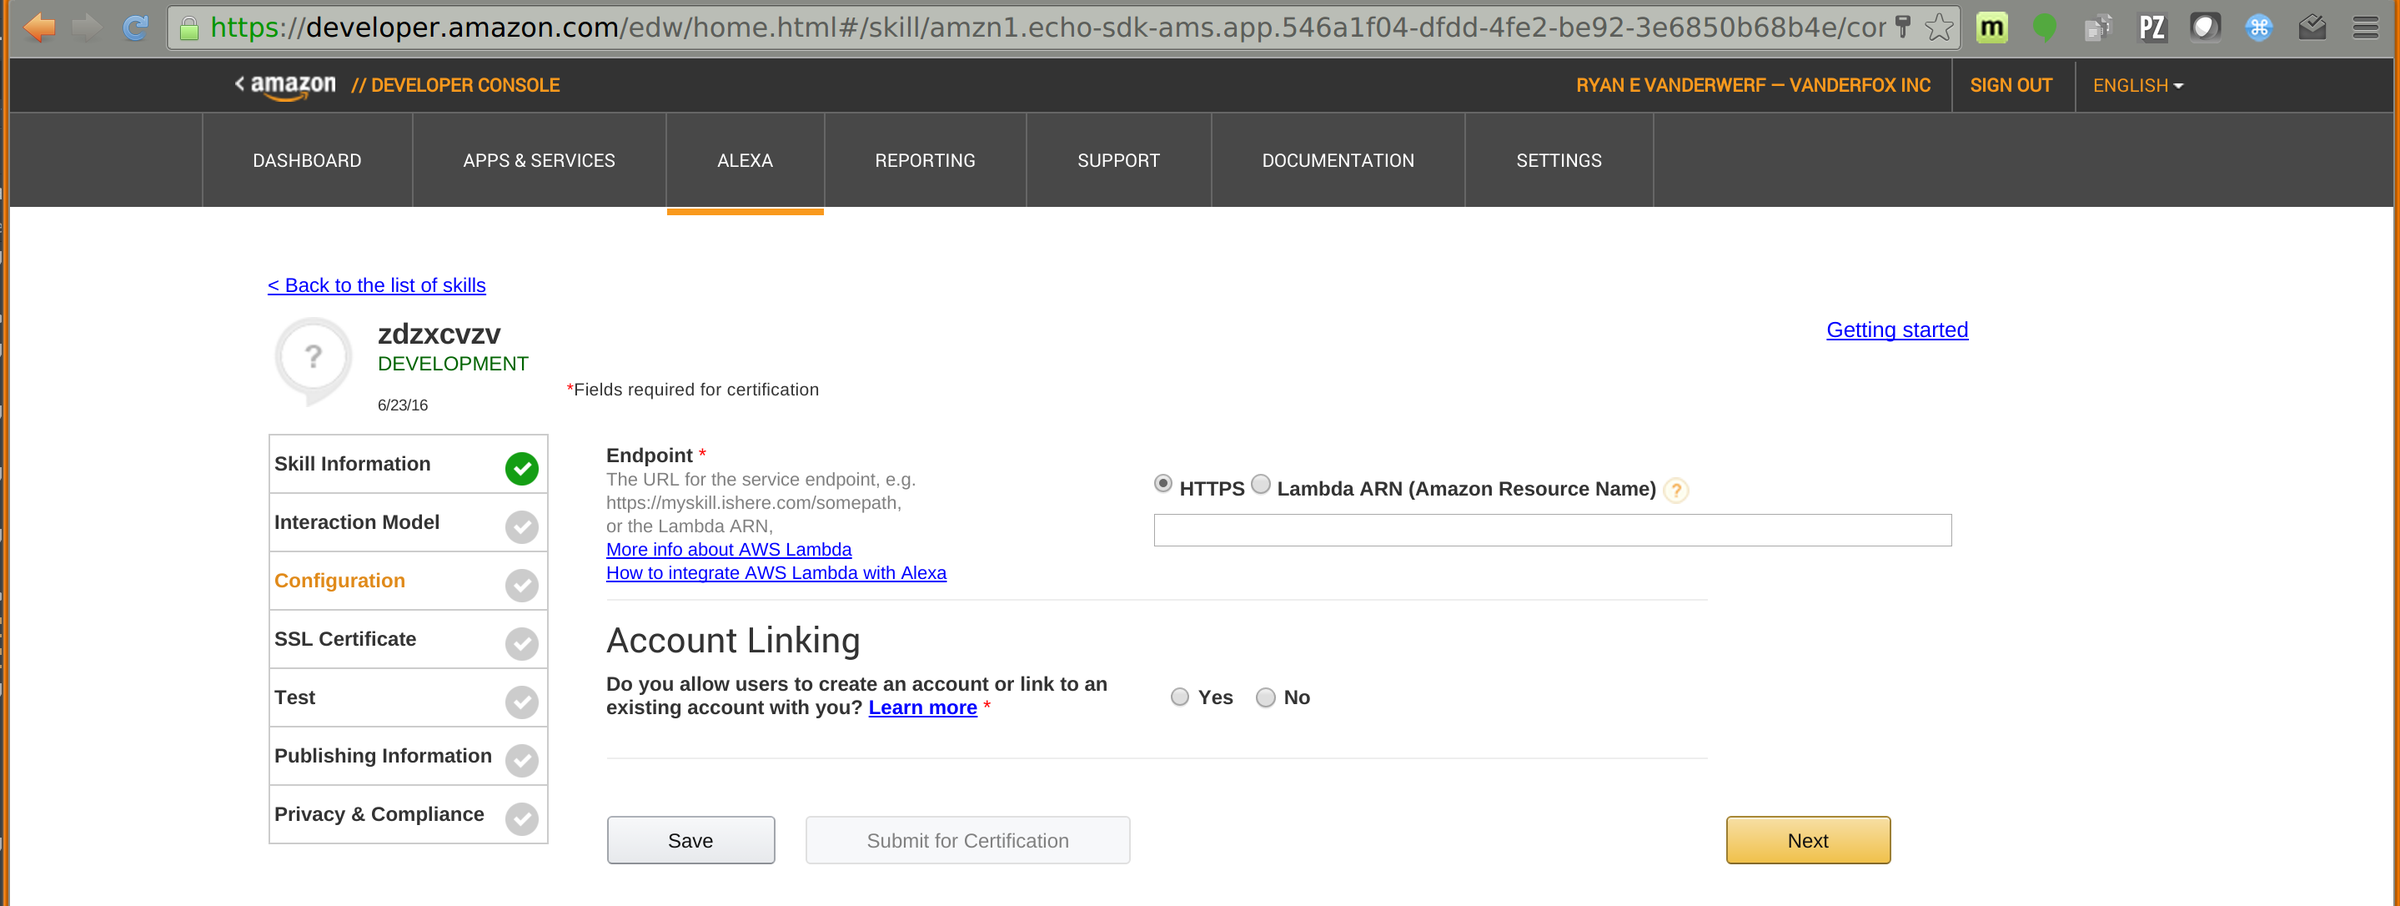Click the gray check next to Publishing Information

click(522, 760)
